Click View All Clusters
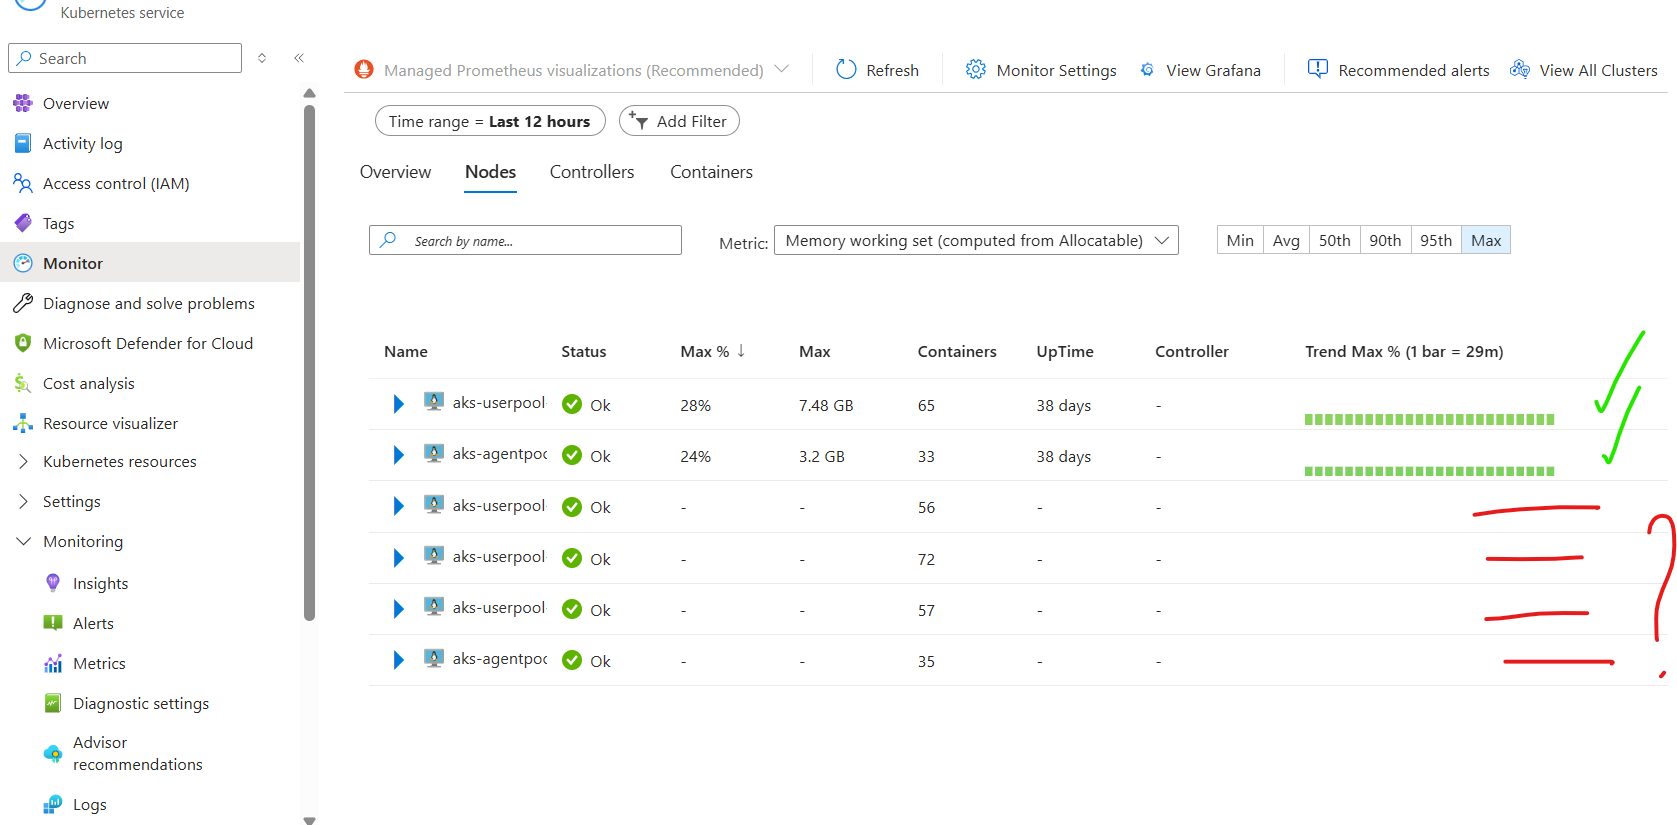Viewport: 1677px width, 825px height. 1584,70
